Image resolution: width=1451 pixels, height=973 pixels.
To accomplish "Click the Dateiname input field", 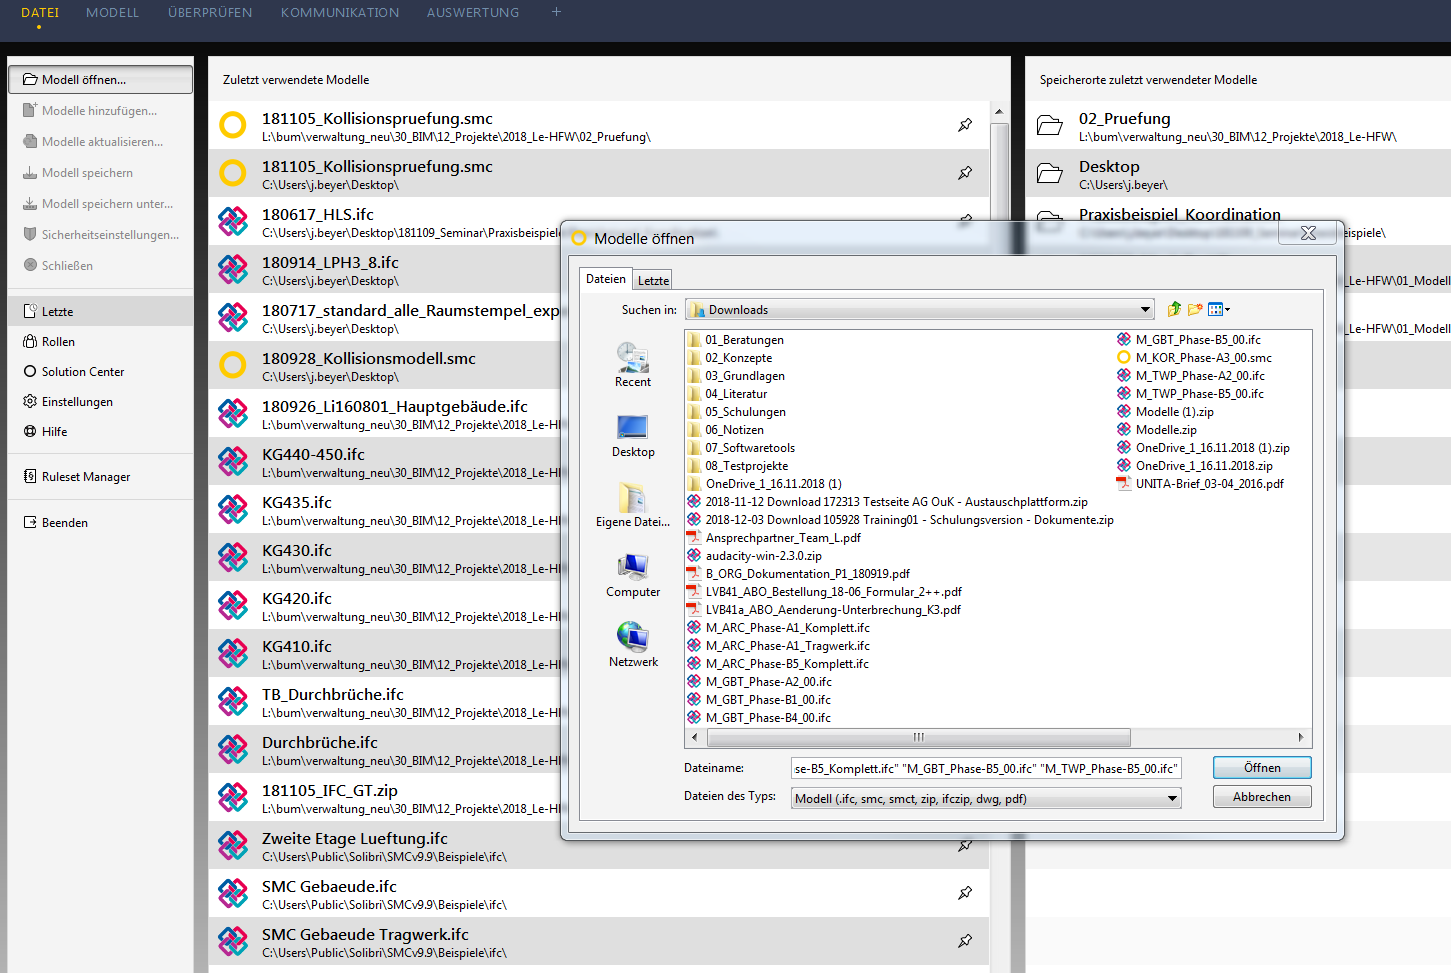I will pyautogui.click(x=986, y=769).
